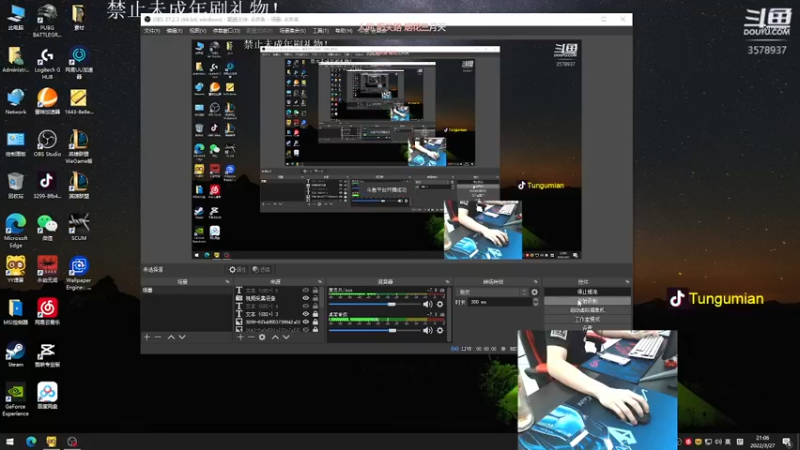
Task: Remove the selected source with Sources minus icon
Action: (251, 337)
